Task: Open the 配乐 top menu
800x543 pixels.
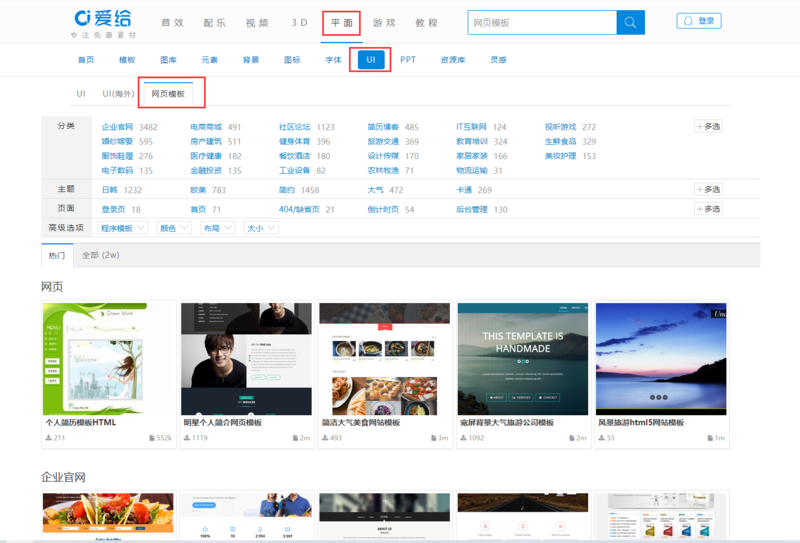Action: (x=215, y=22)
